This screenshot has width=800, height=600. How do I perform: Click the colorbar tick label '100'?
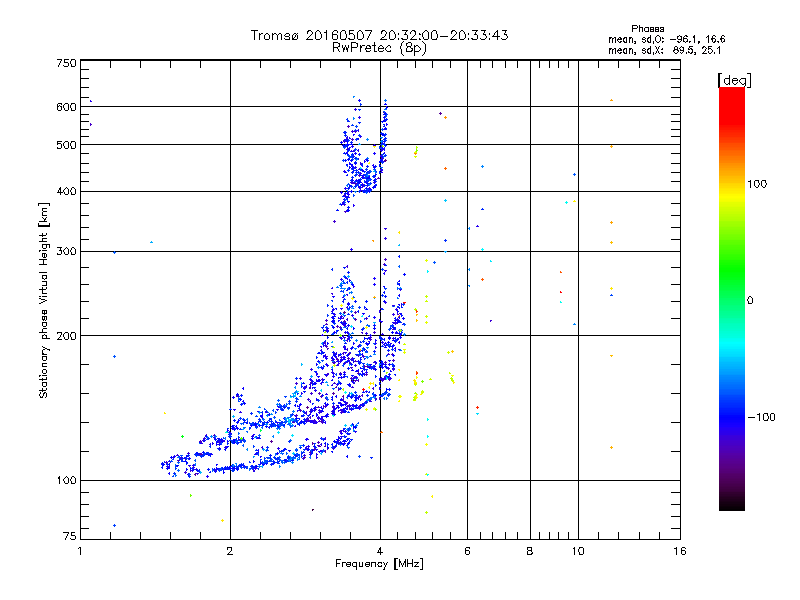pos(757,184)
